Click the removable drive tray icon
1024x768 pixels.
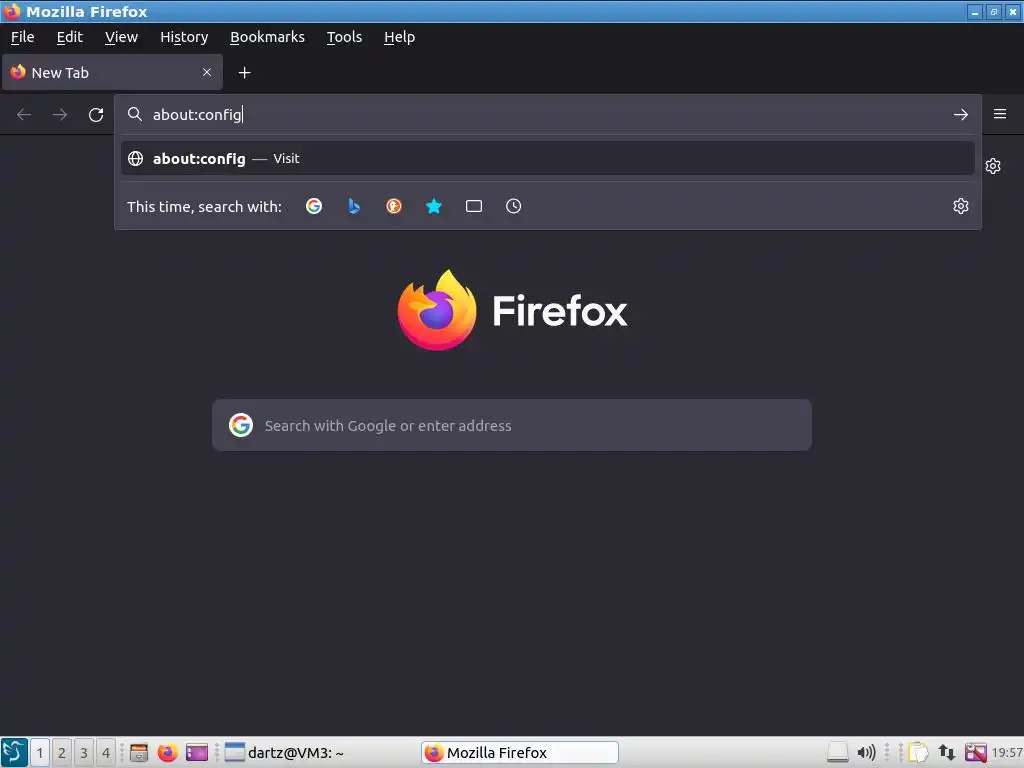(x=838, y=752)
